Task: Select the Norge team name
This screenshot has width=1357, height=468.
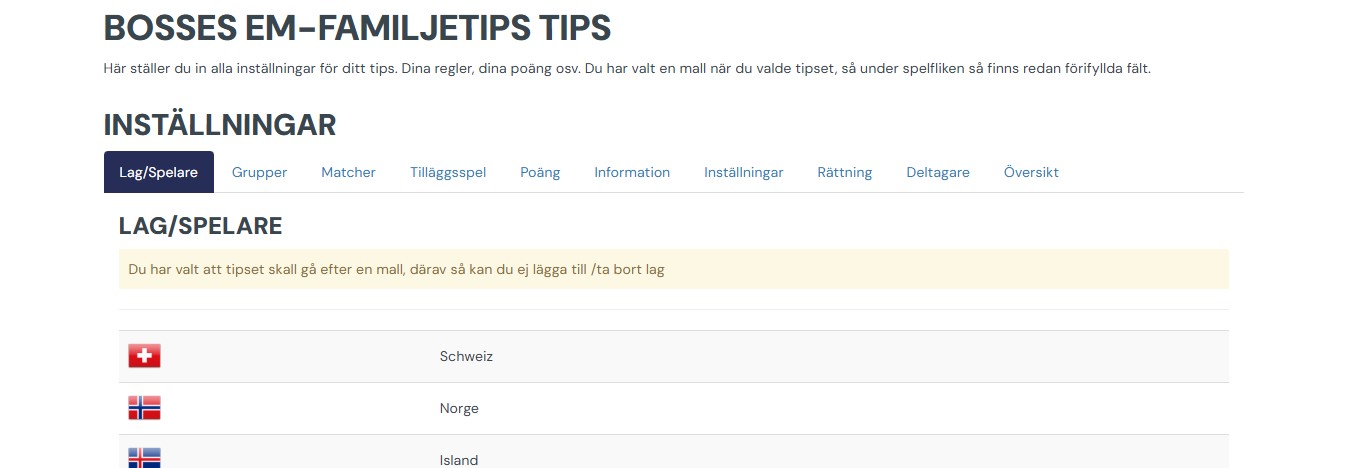Action: tap(459, 408)
